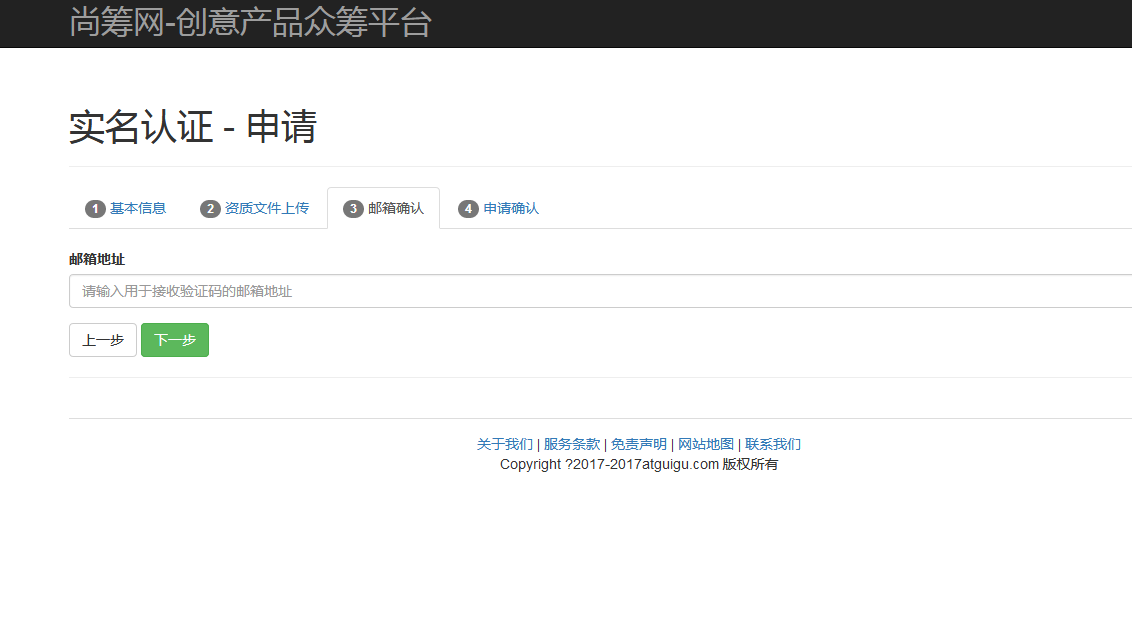This screenshot has width=1132, height=633.
Task: Click the step 3 numbered circle icon
Action: point(353,208)
